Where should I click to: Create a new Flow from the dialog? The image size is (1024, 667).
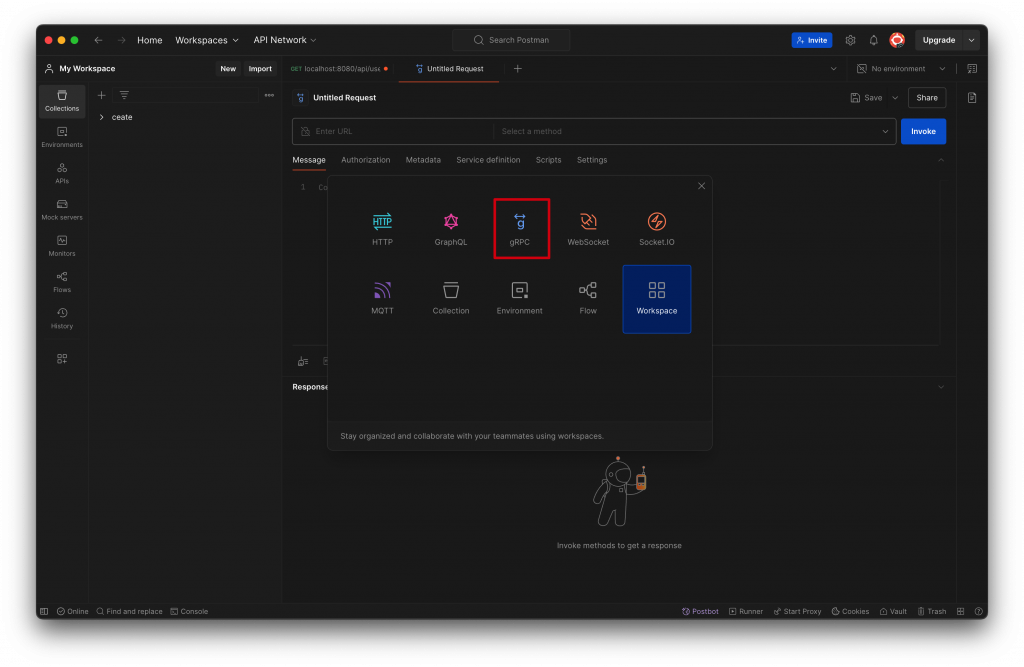click(588, 299)
